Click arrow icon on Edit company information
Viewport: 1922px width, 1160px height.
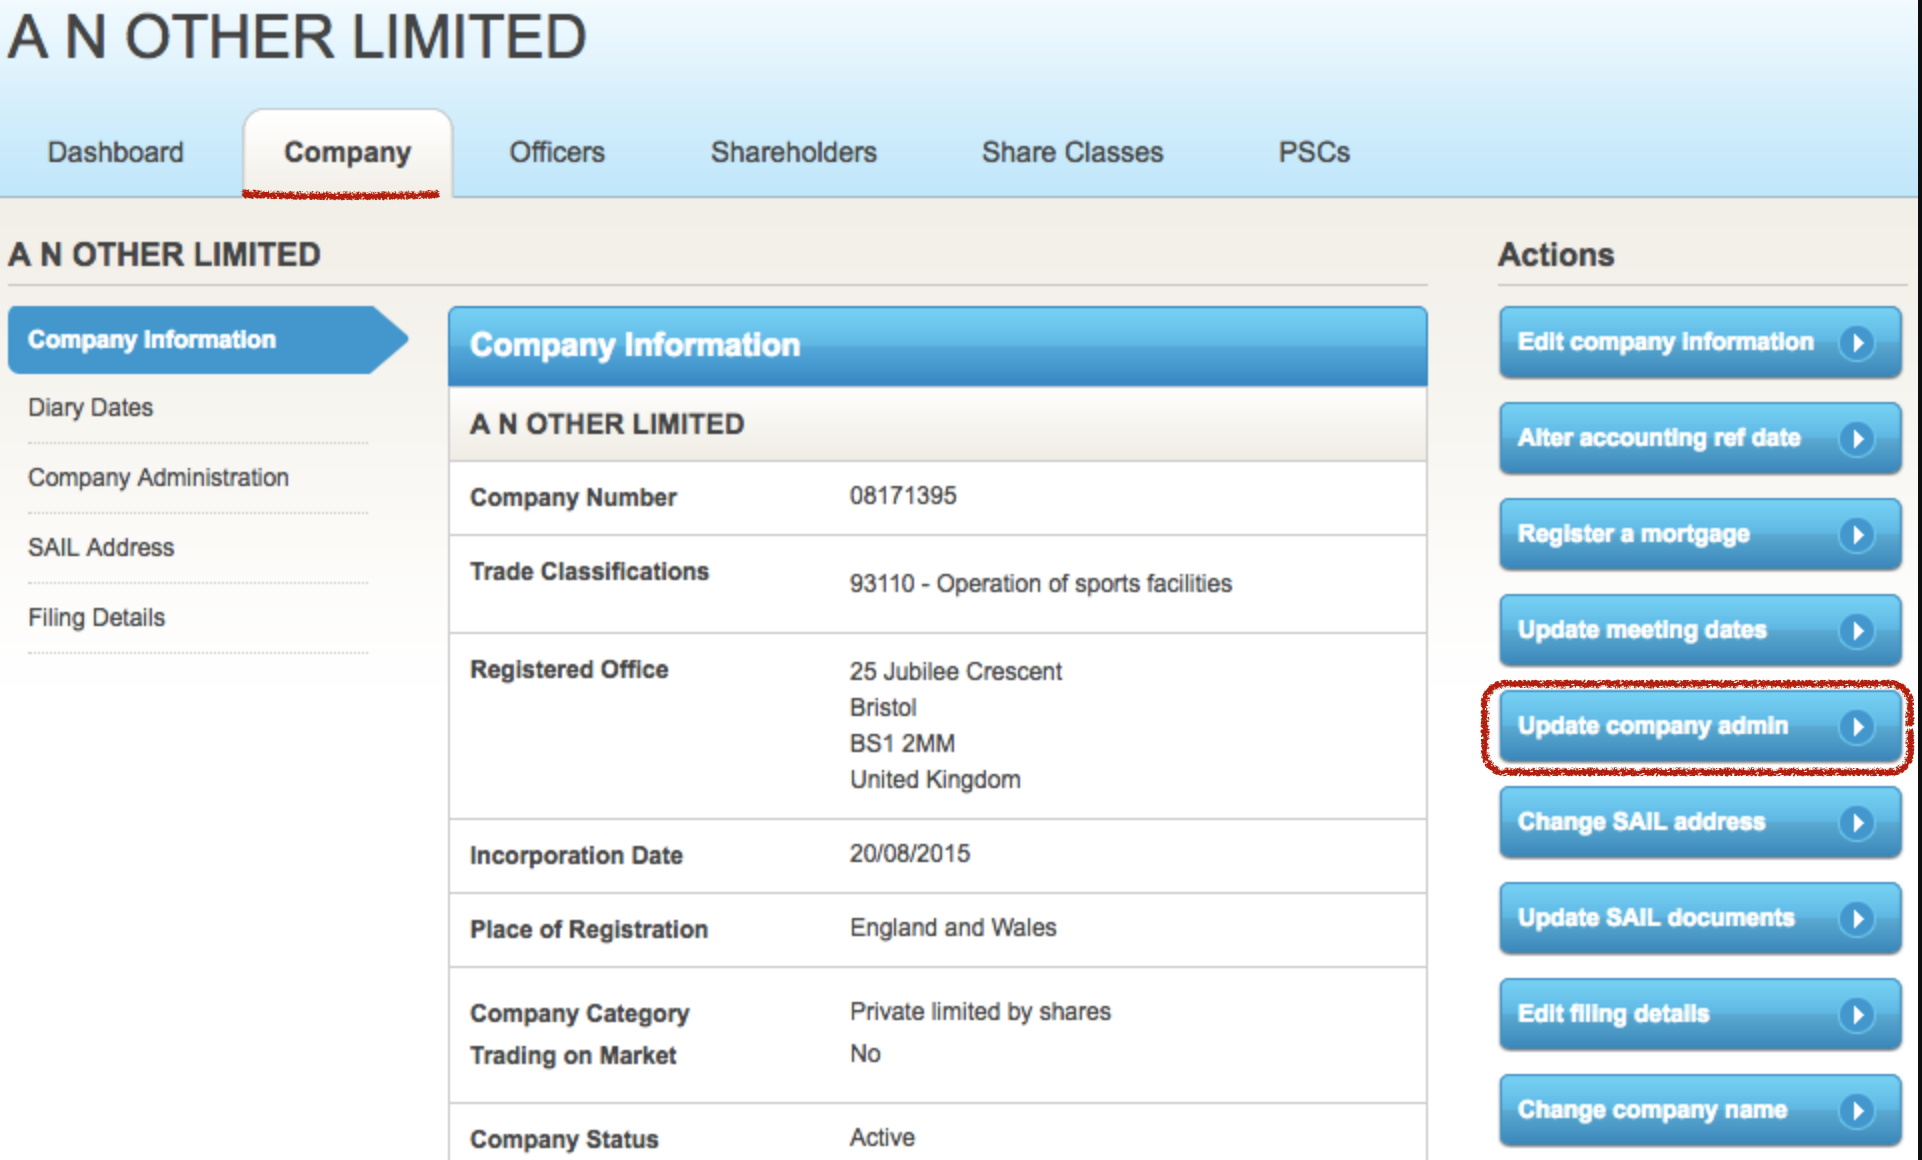tap(1857, 342)
